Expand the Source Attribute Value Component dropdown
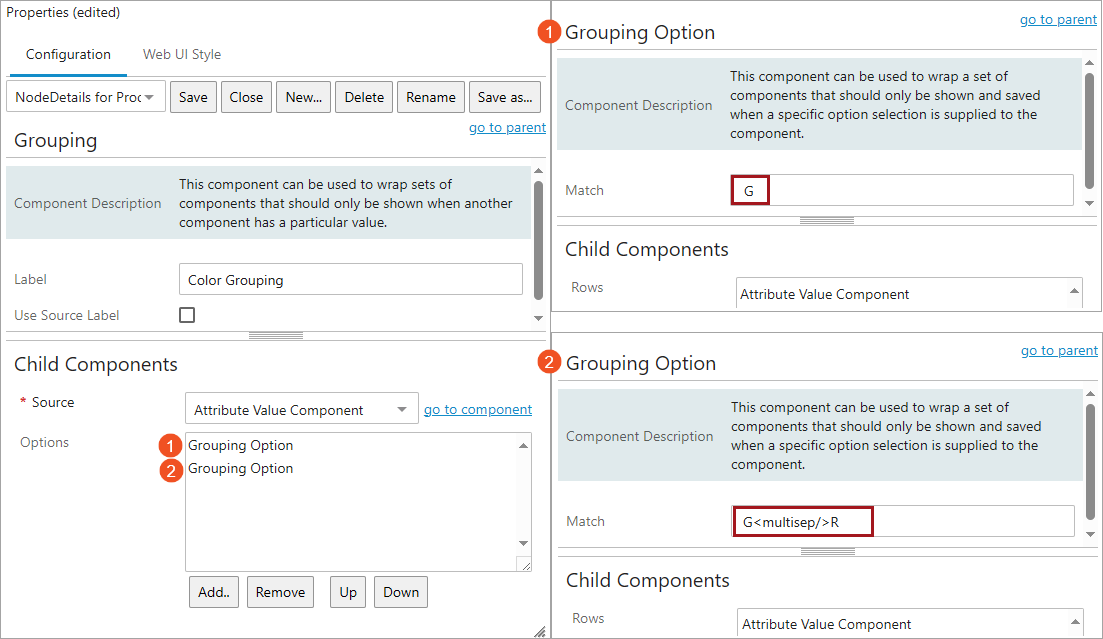Viewport: 1103px width, 639px height. tap(301, 410)
